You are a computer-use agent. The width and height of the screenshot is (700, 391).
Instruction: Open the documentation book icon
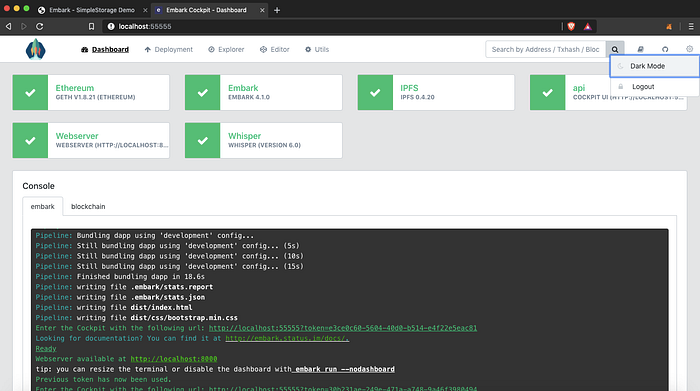640,50
